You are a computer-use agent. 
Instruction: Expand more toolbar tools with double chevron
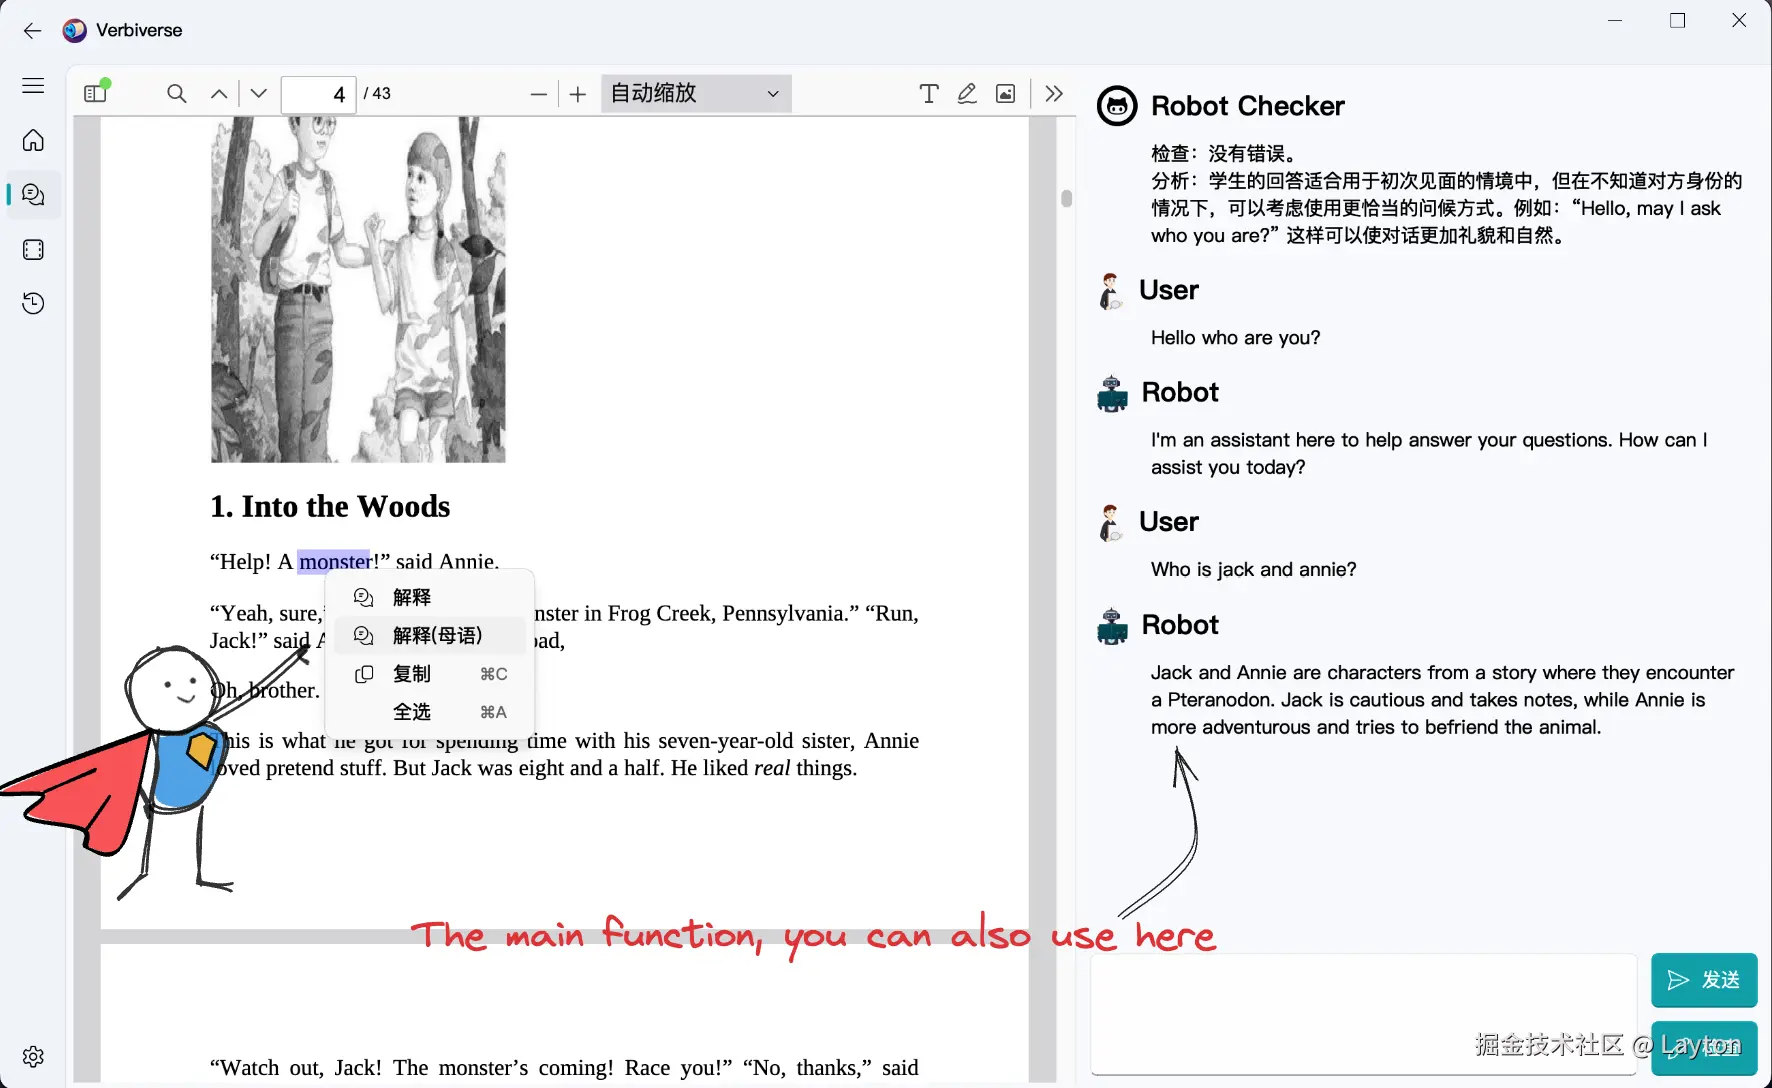tap(1053, 93)
